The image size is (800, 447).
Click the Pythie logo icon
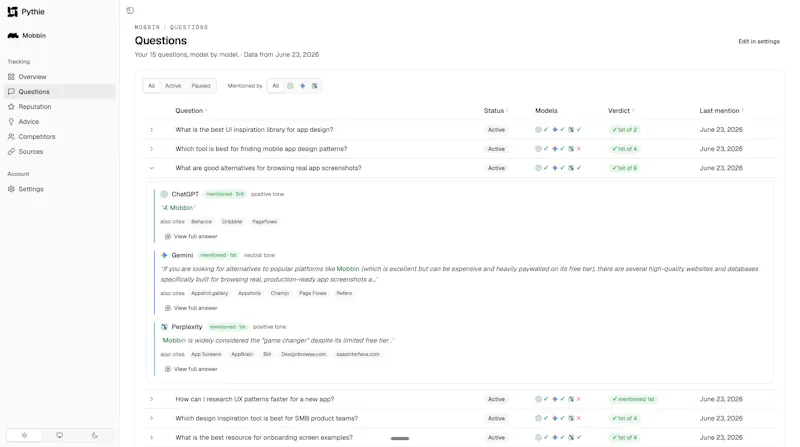pyautogui.click(x=13, y=12)
